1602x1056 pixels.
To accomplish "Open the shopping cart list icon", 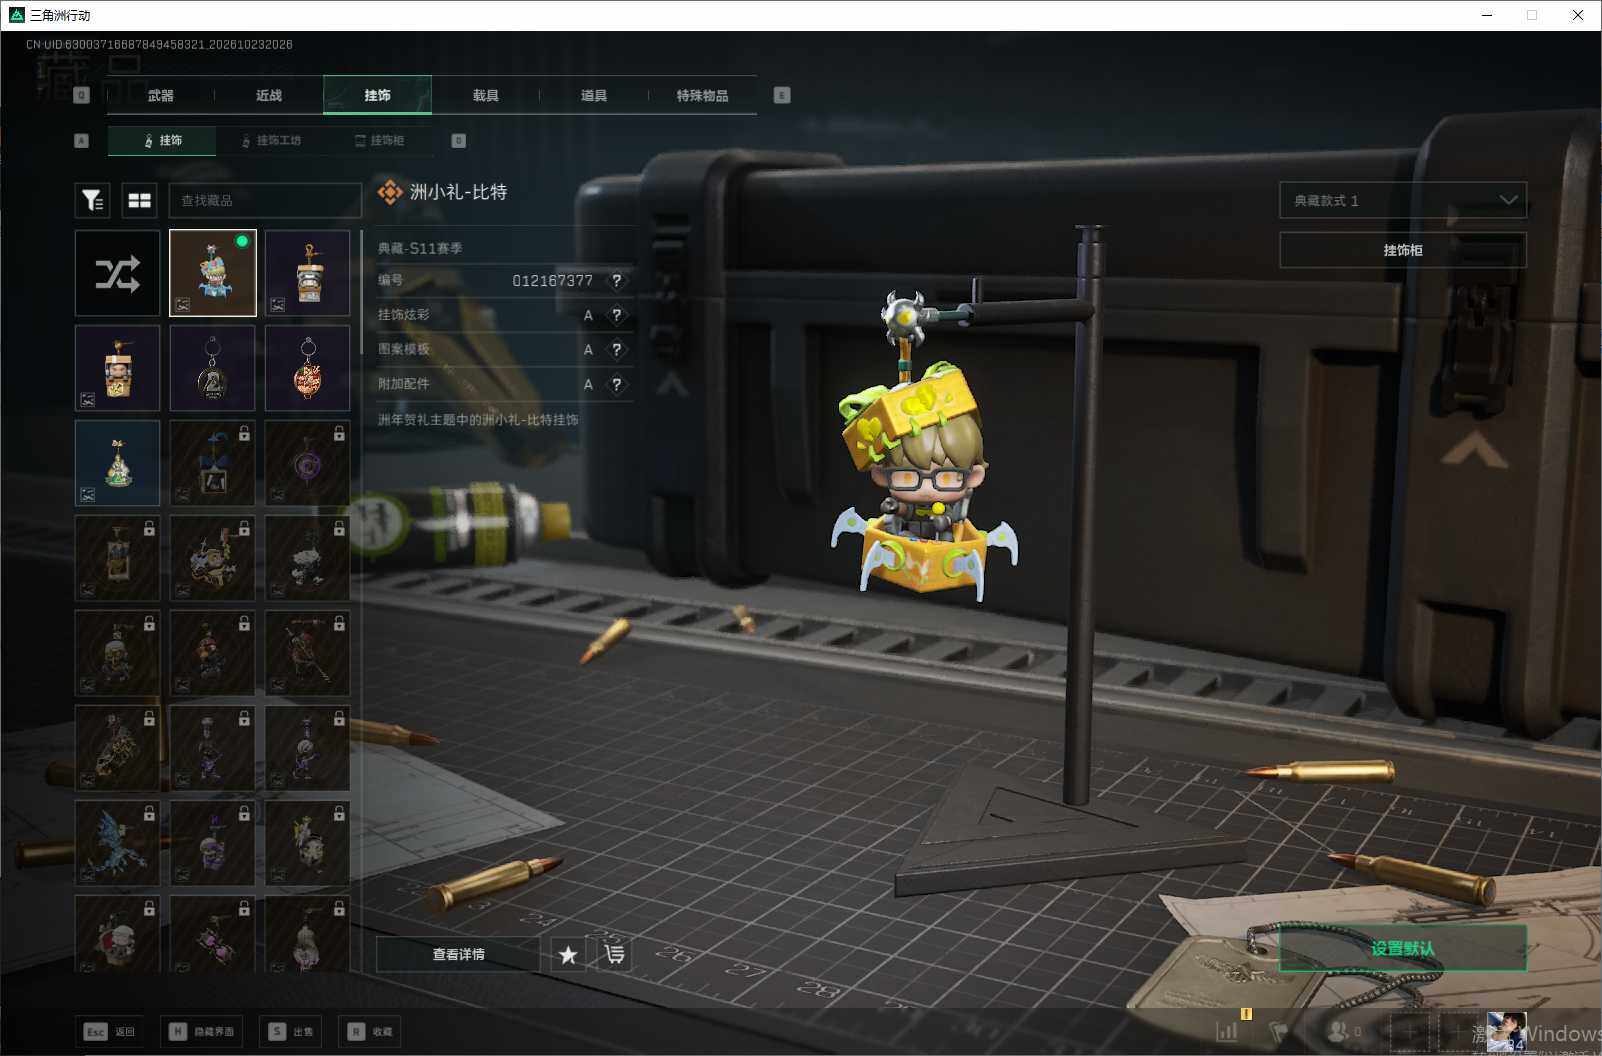I will pos(615,954).
